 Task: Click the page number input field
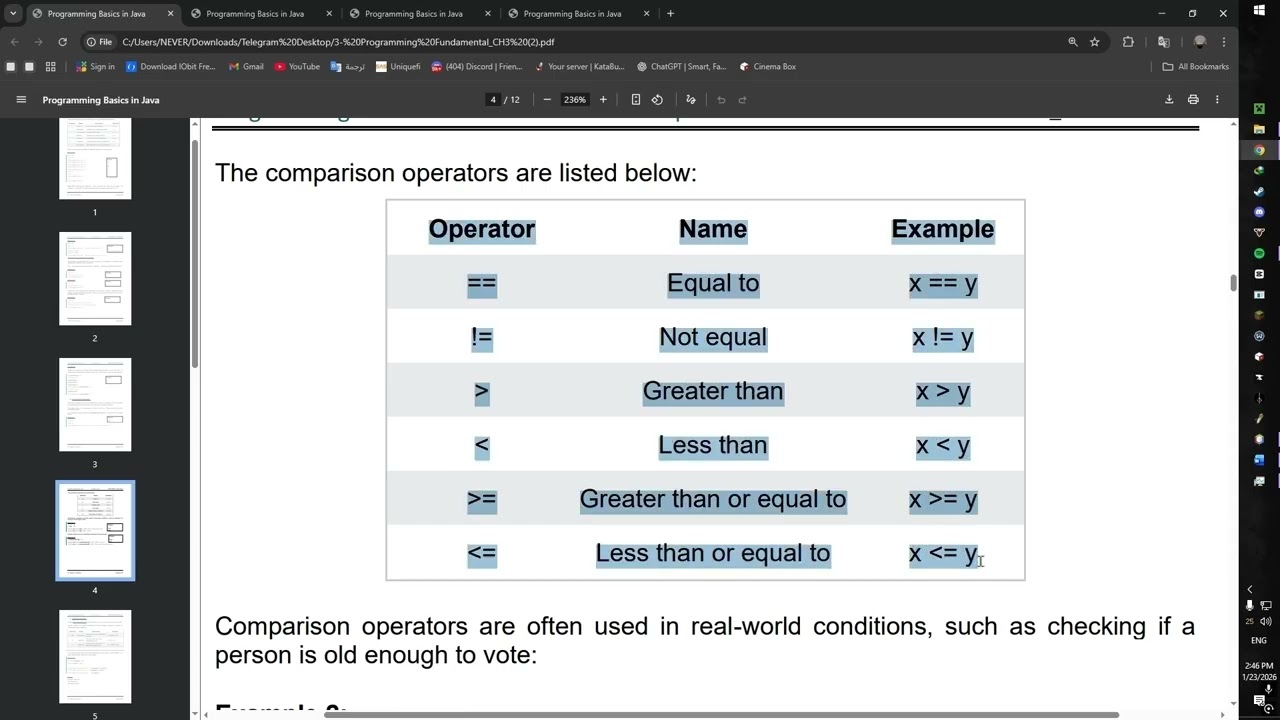click(493, 100)
